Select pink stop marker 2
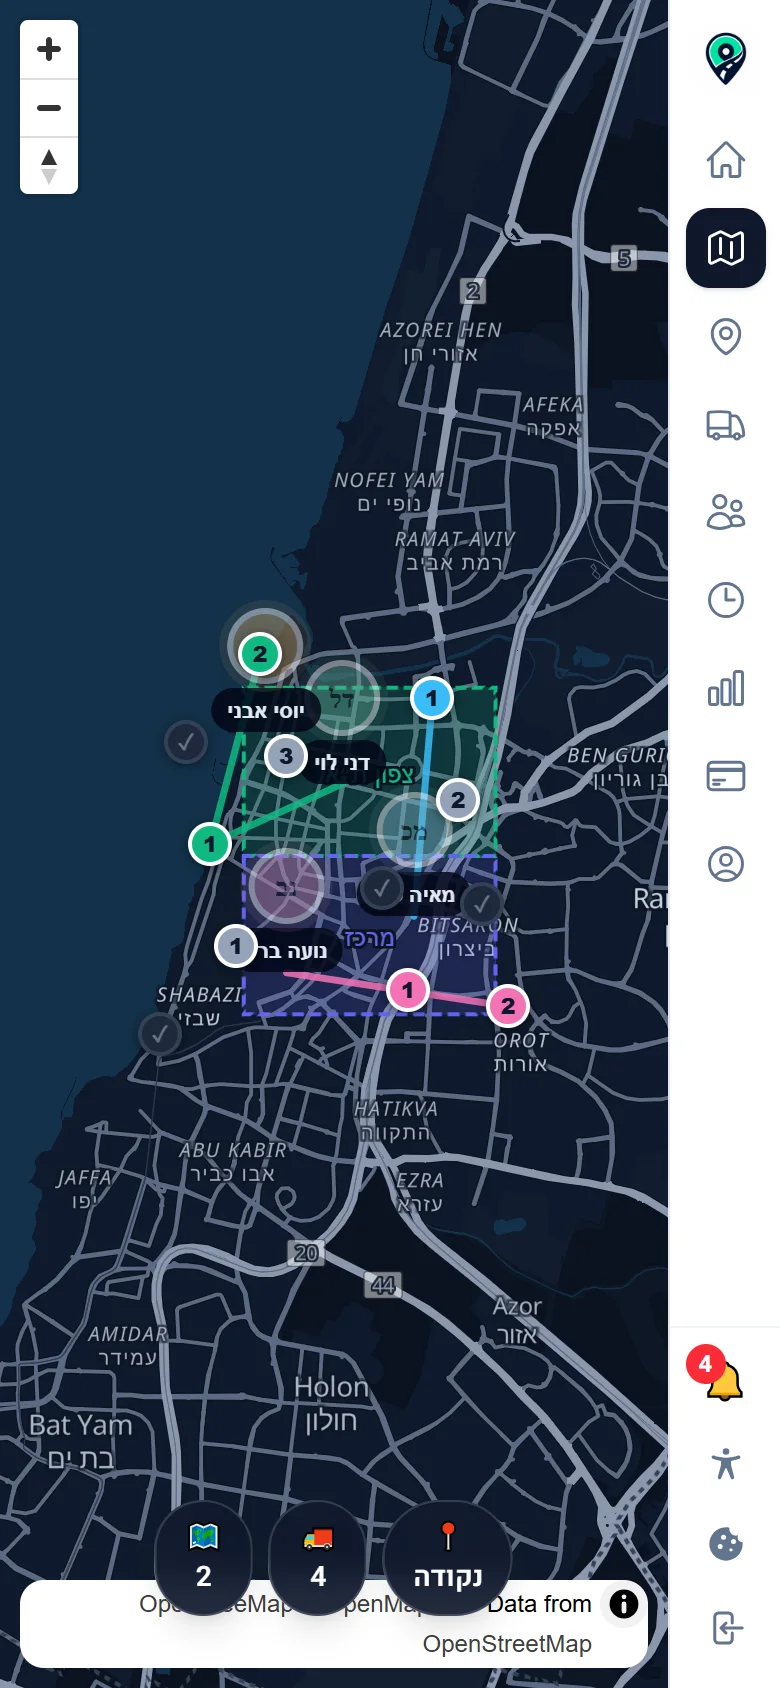780x1688 pixels. coord(508,1006)
